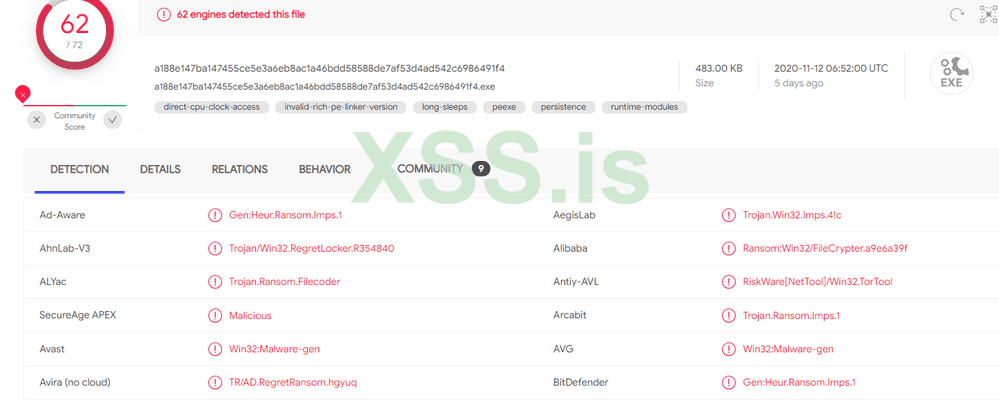
Task: Click the alert icon in BitDefender row
Action: pos(728,383)
